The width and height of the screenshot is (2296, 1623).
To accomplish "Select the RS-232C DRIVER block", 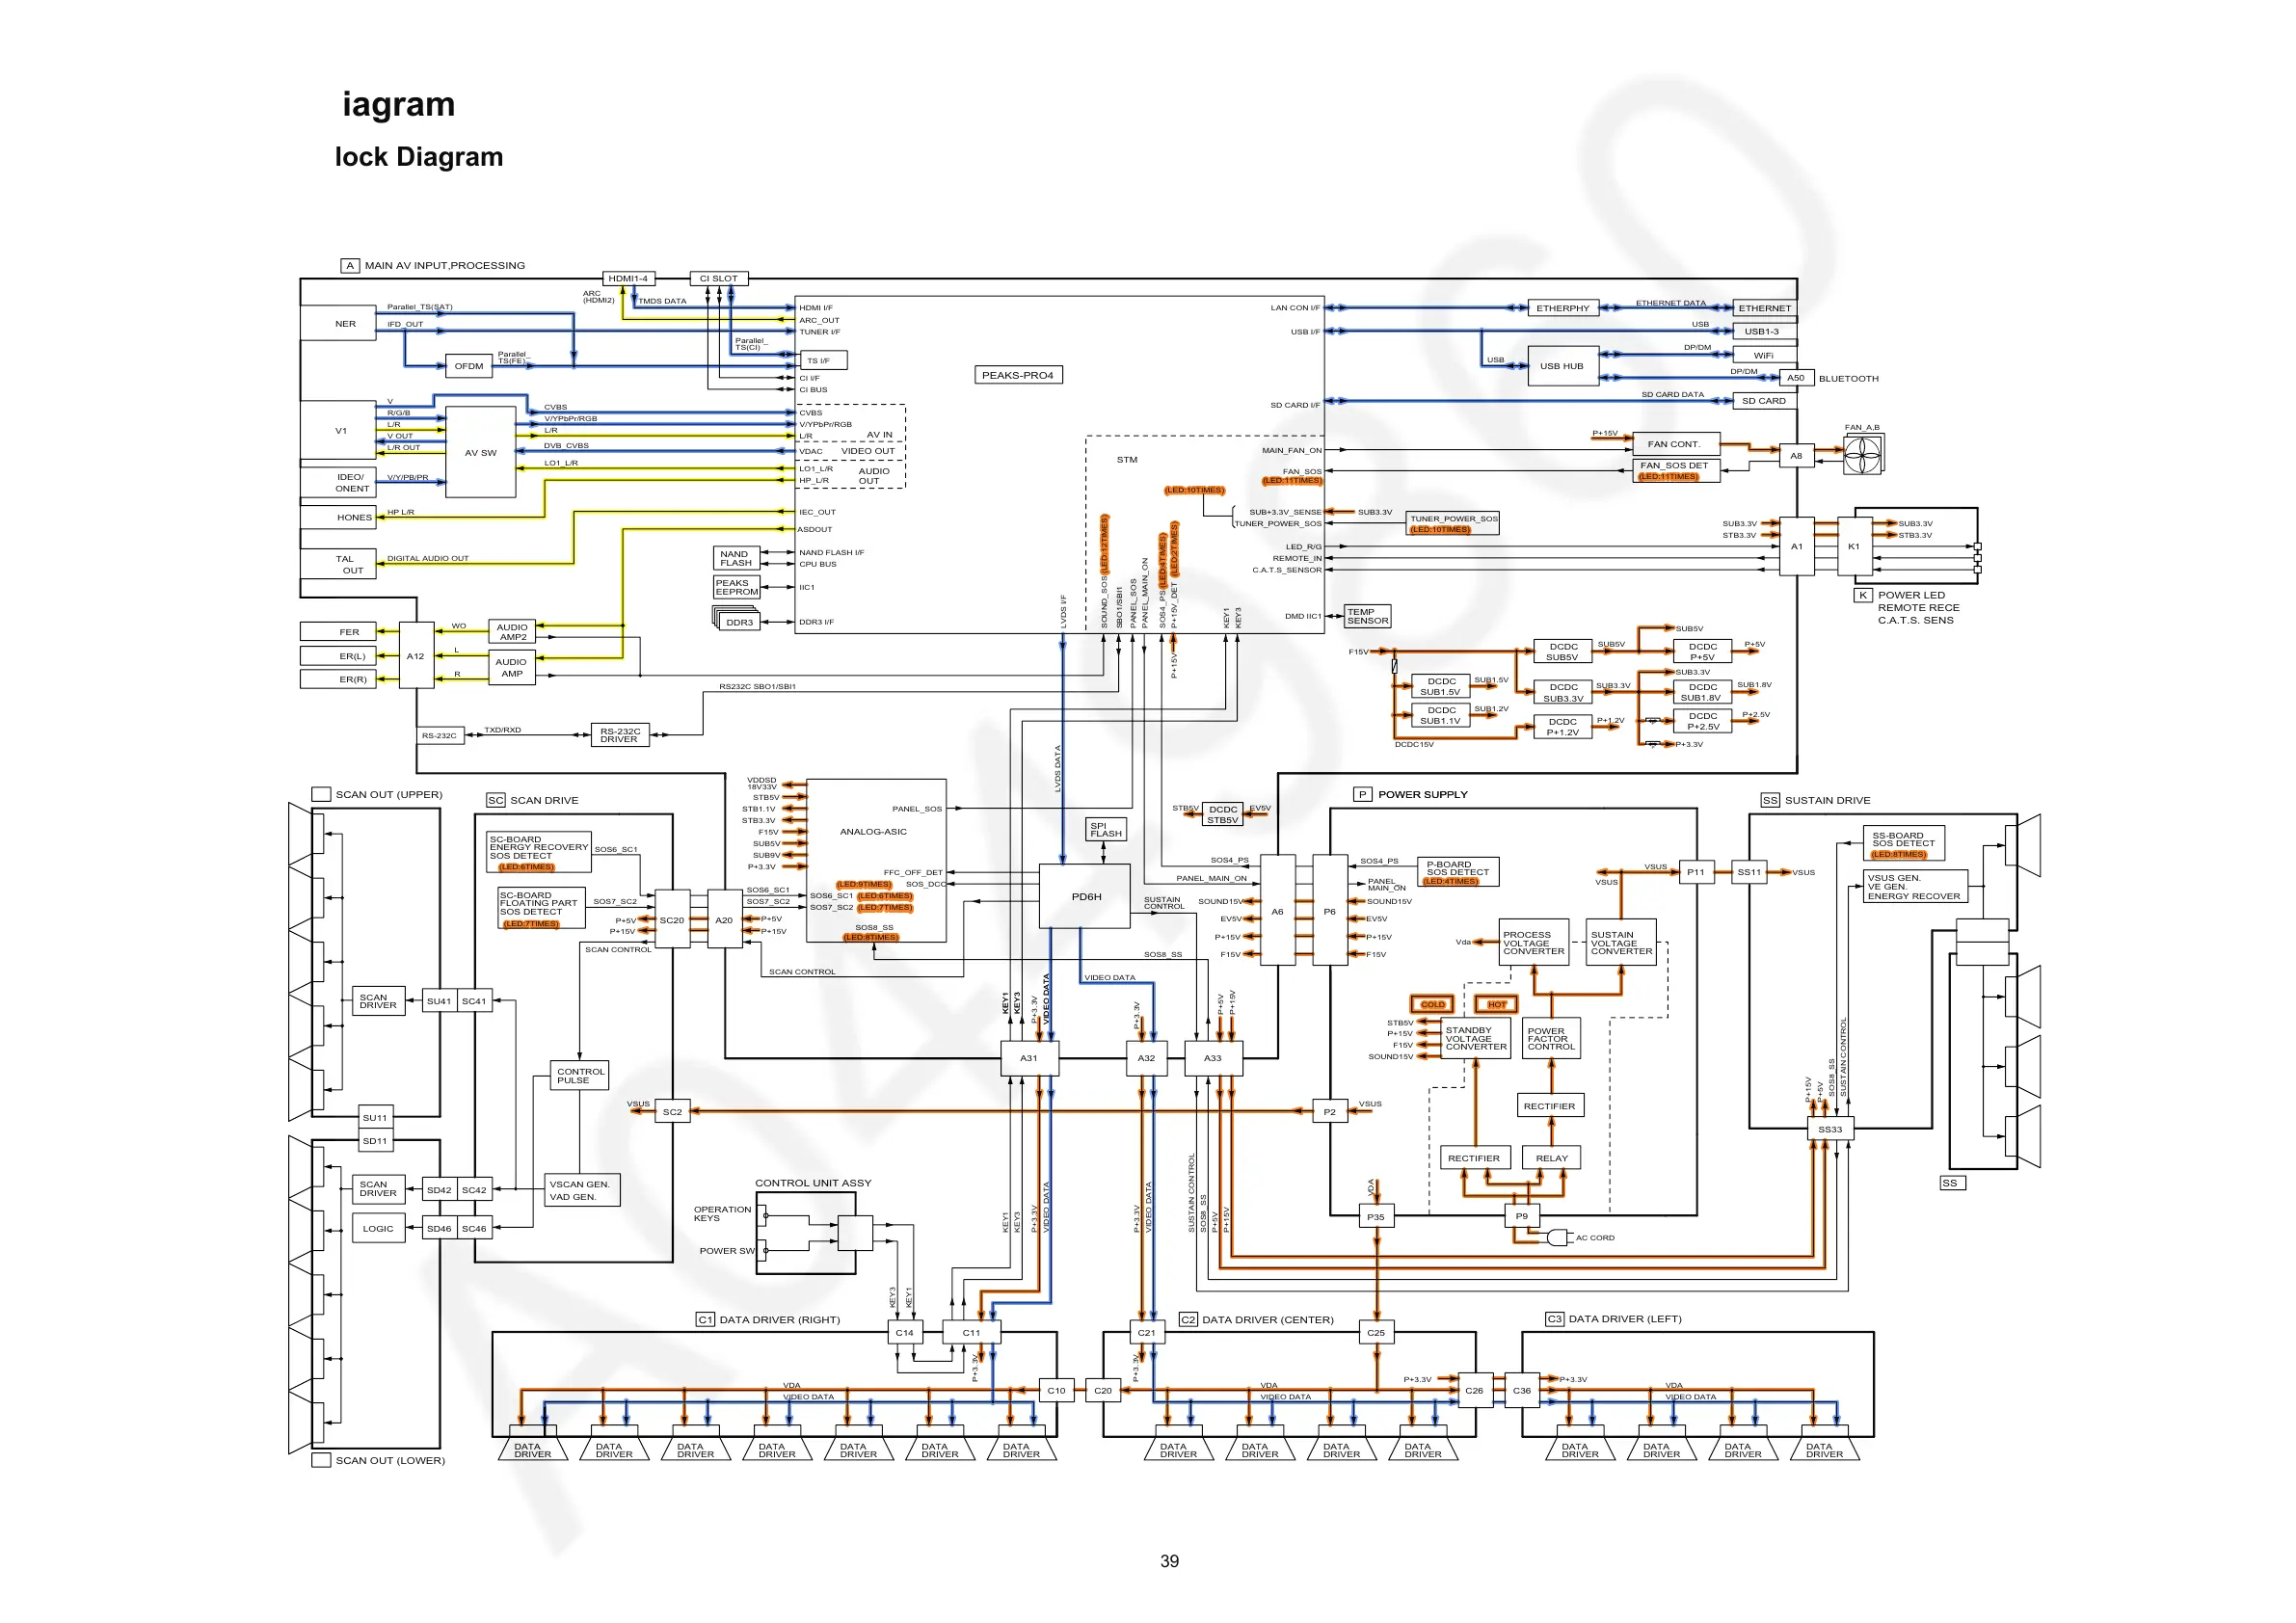I will point(619,735).
